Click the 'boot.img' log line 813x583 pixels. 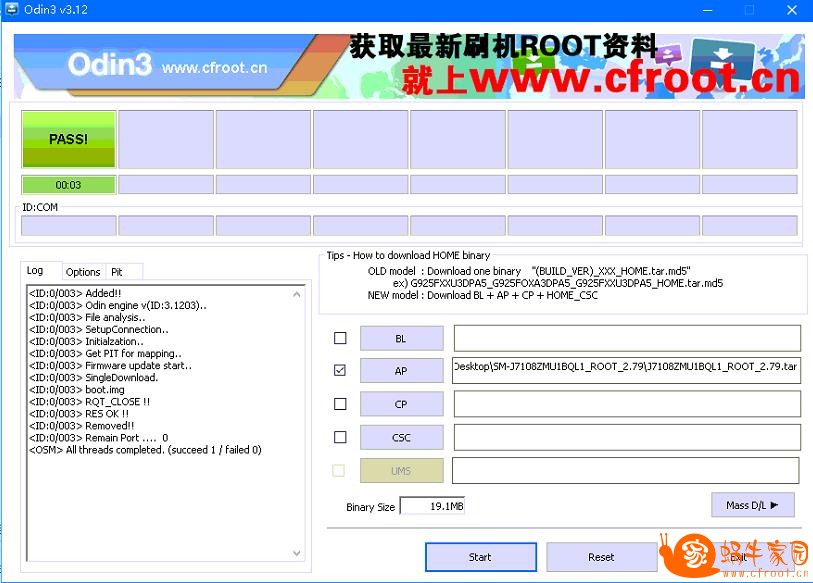coord(77,390)
